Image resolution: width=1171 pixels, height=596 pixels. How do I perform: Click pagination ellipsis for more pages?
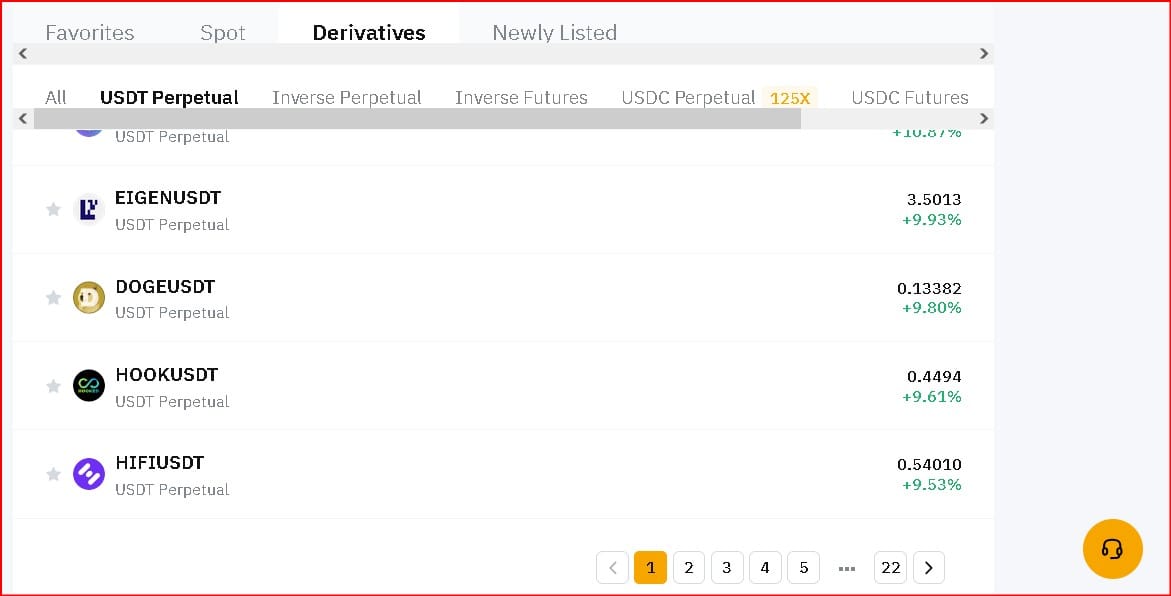pos(847,568)
